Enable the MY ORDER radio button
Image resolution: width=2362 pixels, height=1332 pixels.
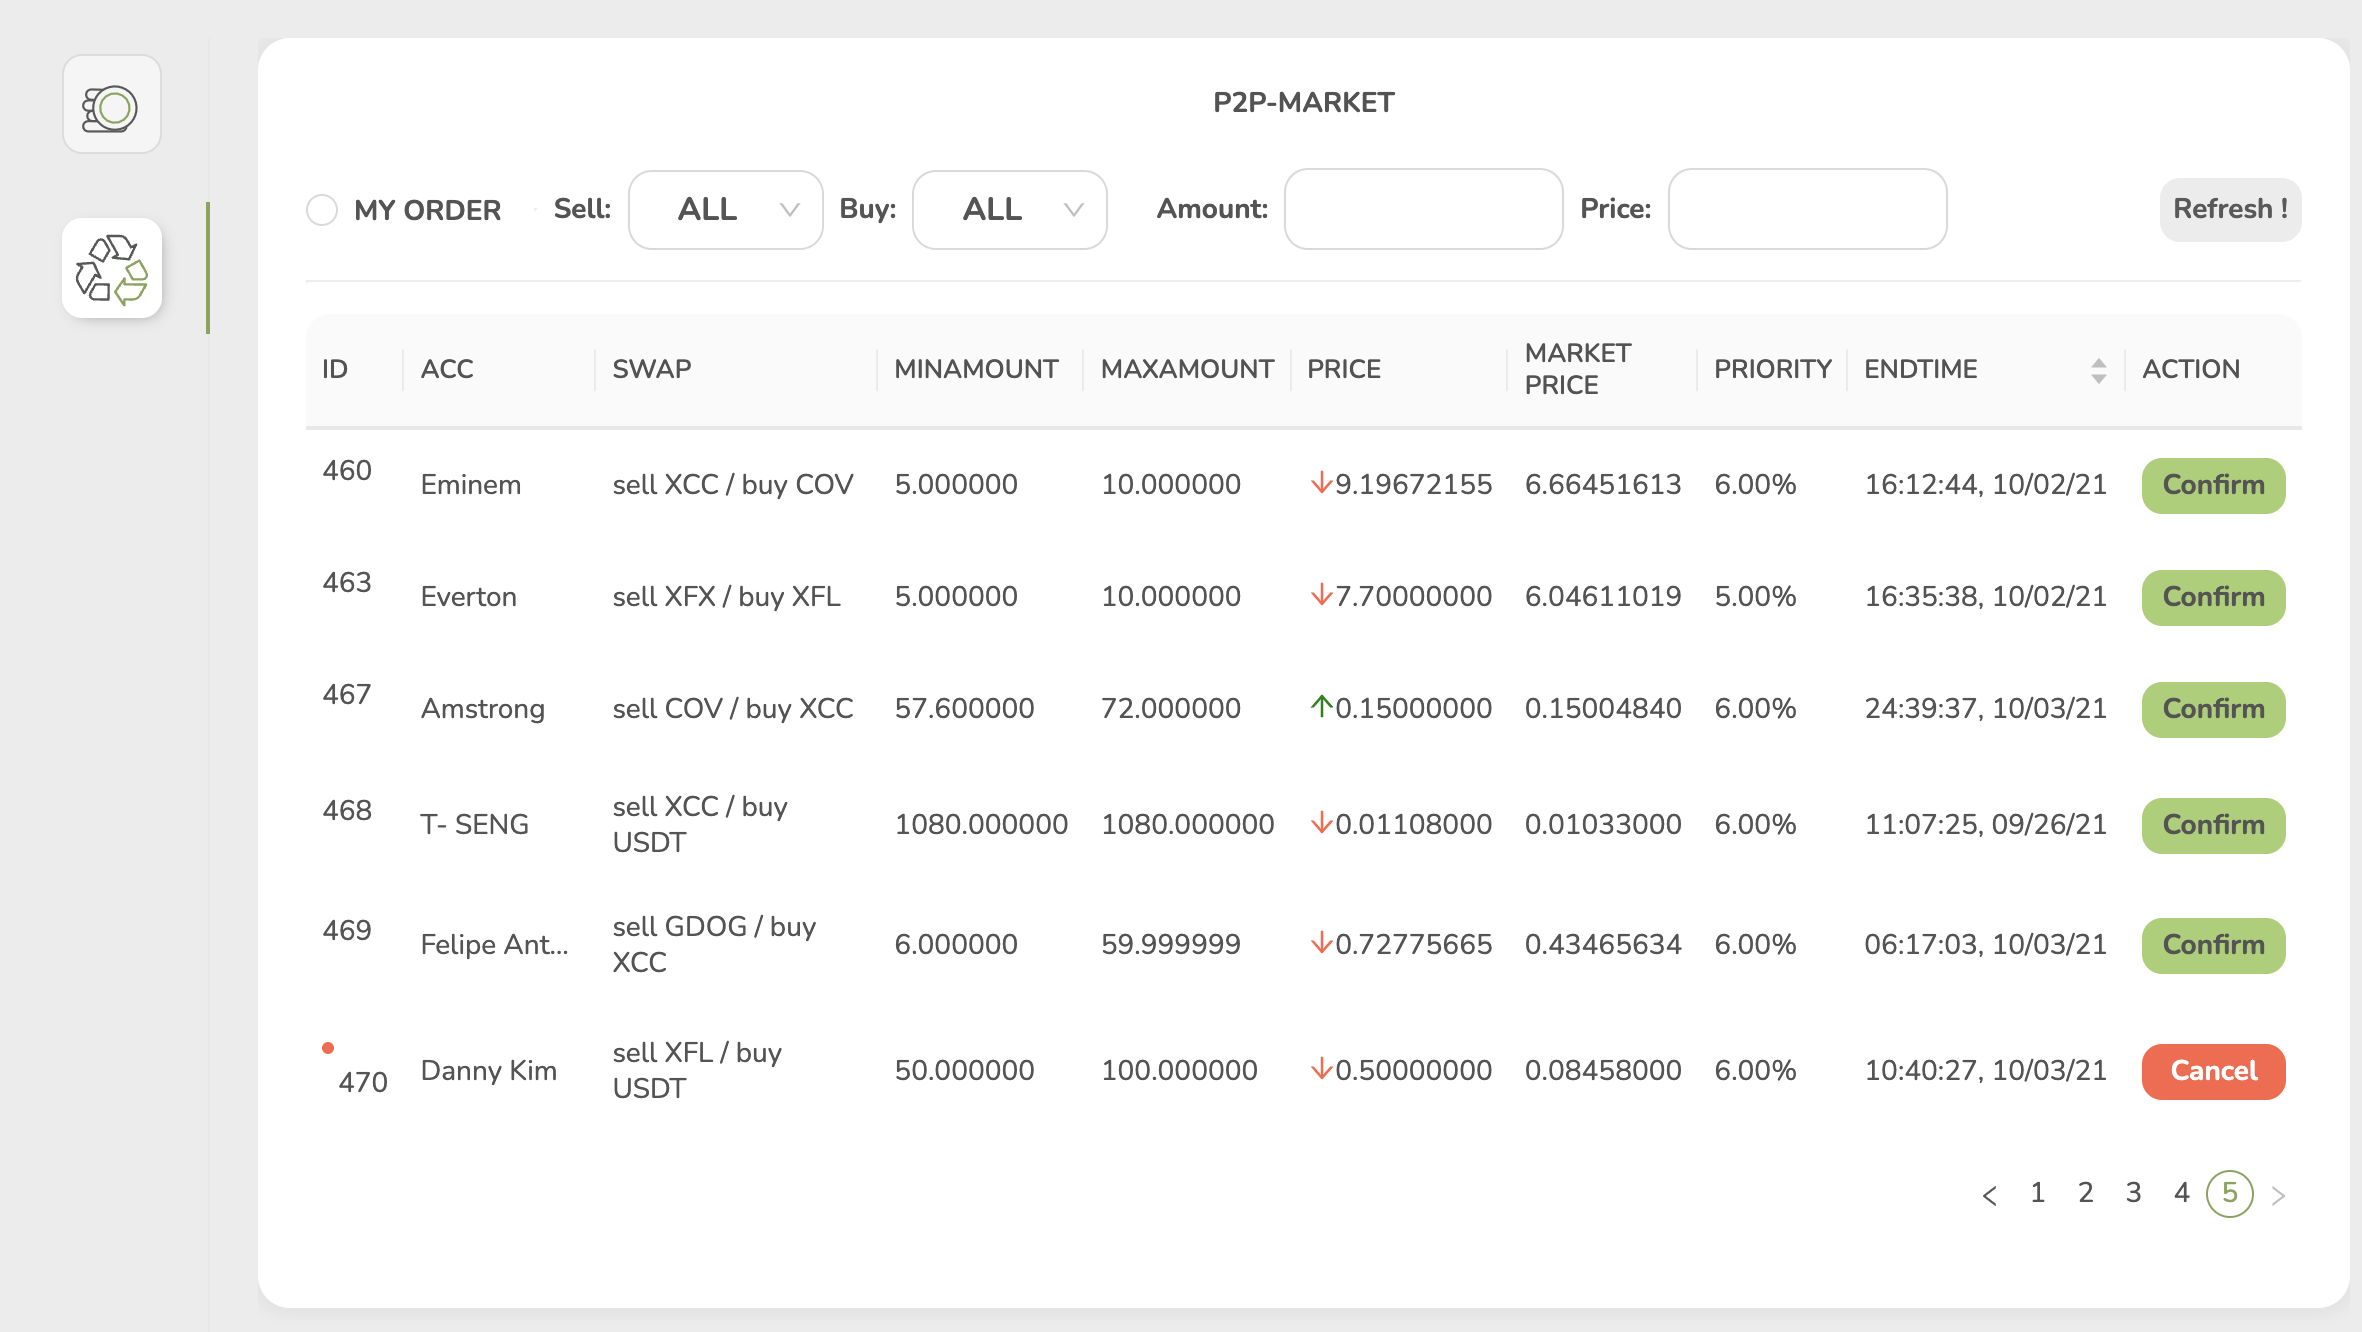[322, 210]
